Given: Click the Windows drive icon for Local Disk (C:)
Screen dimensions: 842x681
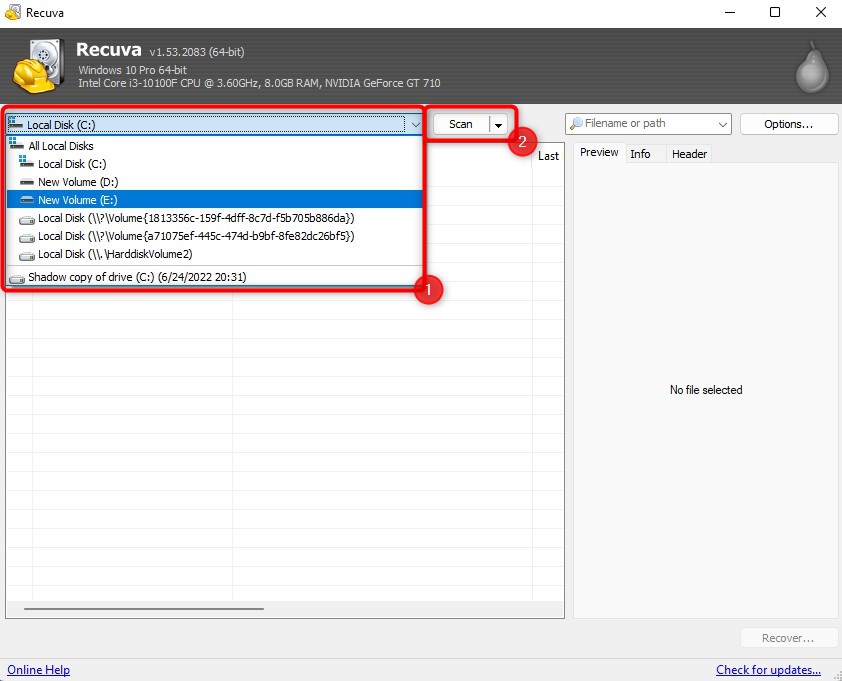Looking at the screenshot, I should click(x=26, y=162).
